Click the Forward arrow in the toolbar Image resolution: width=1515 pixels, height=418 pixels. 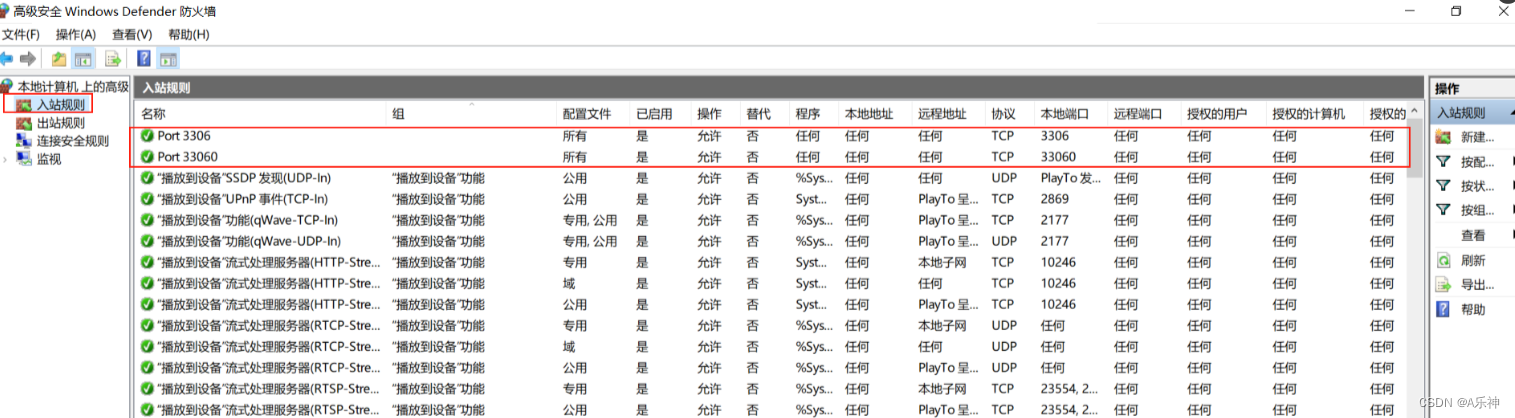tap(28, 59)
